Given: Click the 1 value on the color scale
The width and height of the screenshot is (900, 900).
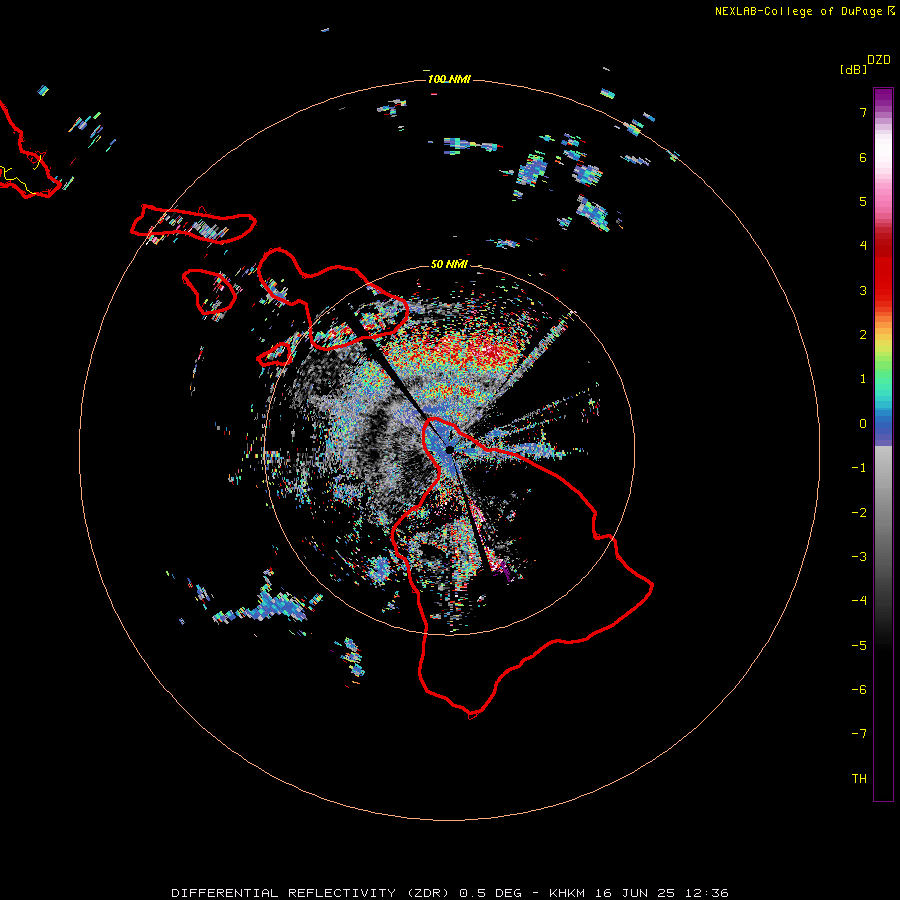Looking at the screenshot, I should [863, 379].
